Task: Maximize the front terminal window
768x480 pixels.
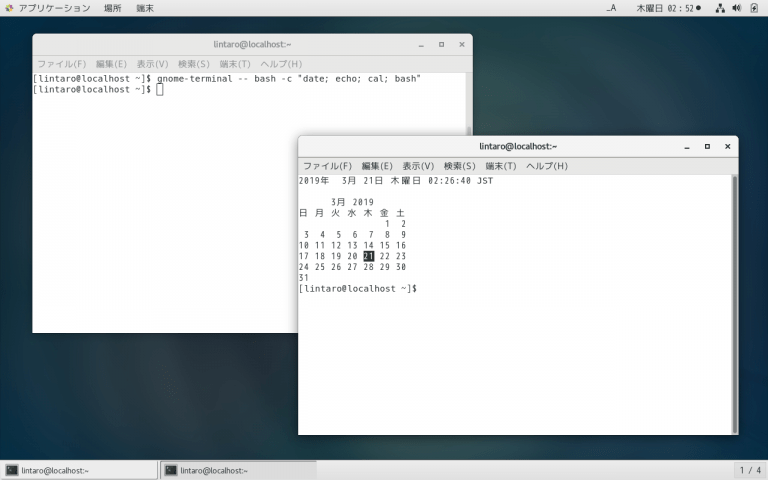Action: click(x=707, y=146)
